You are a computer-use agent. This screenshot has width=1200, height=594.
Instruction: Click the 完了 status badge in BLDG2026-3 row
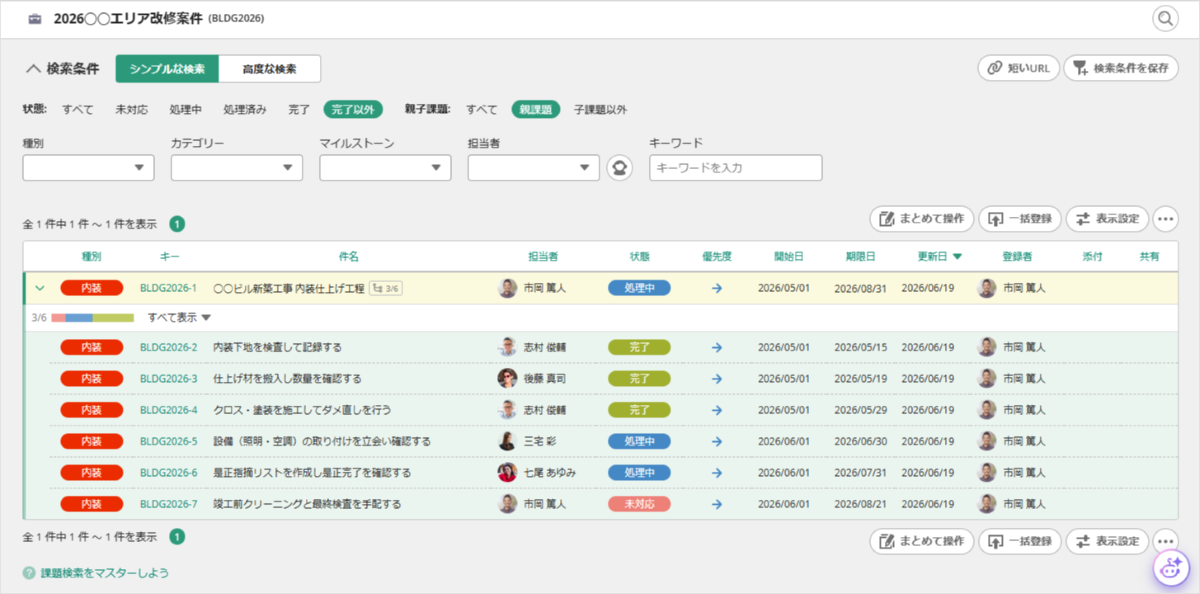(639, 379)
